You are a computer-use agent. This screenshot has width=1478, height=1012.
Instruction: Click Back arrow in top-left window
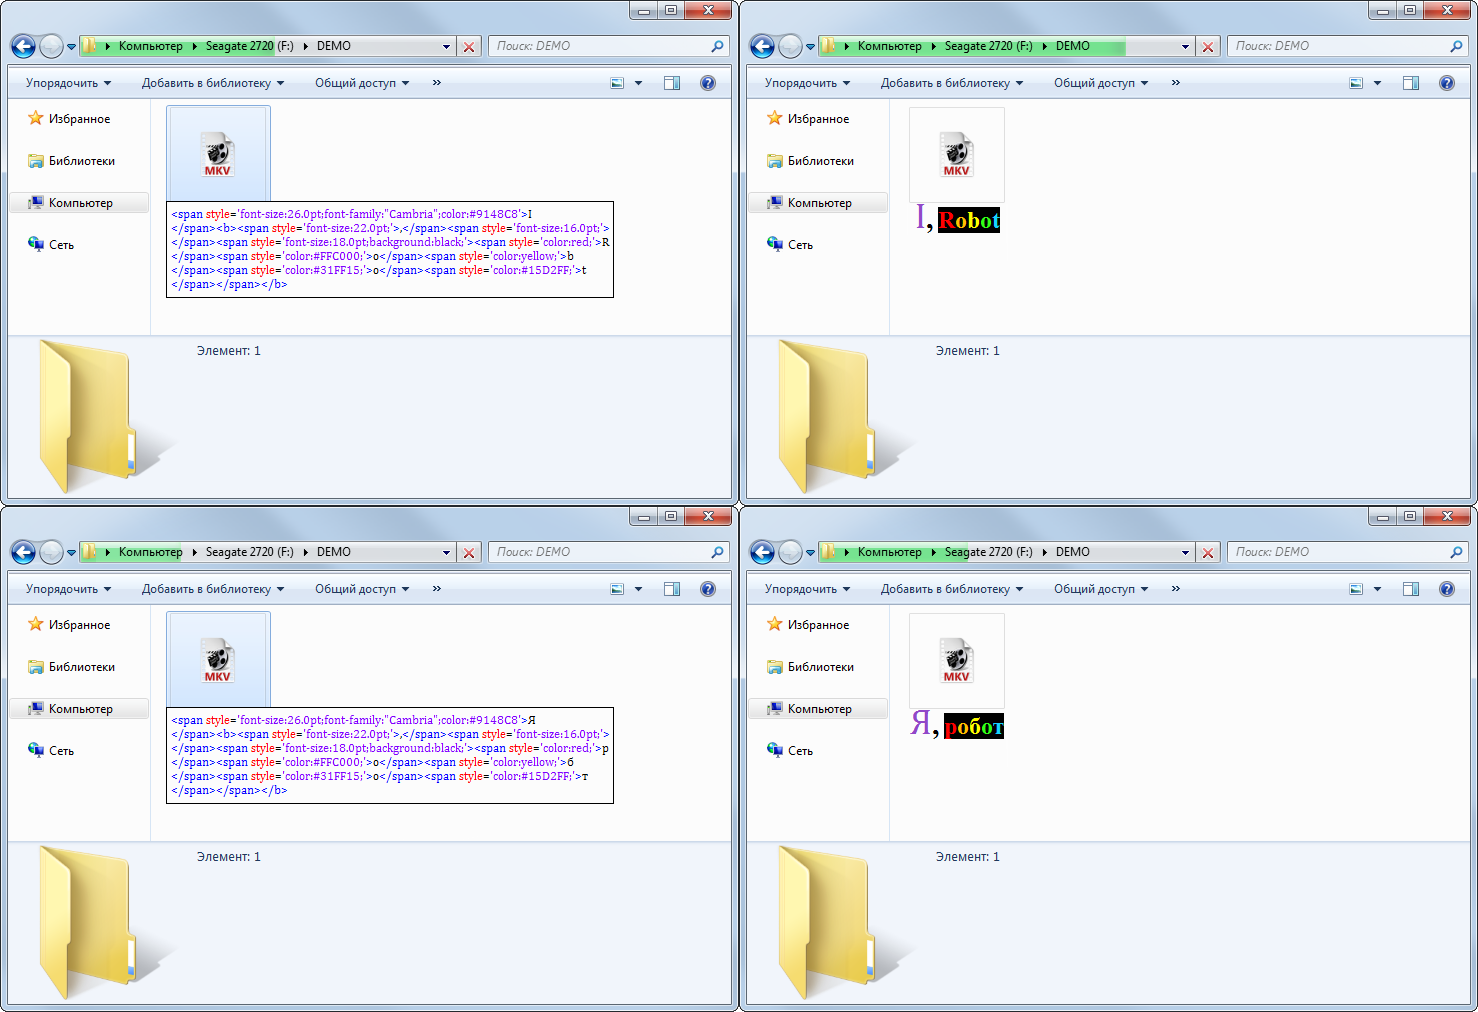point(23,46)
